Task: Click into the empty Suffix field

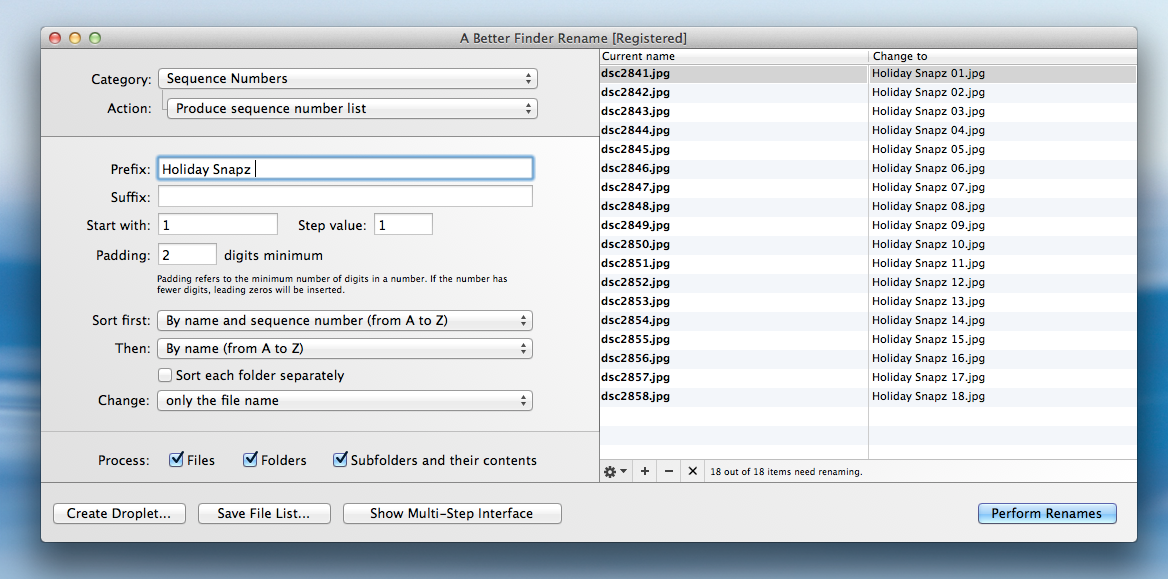Action: [x=346, y=197]
